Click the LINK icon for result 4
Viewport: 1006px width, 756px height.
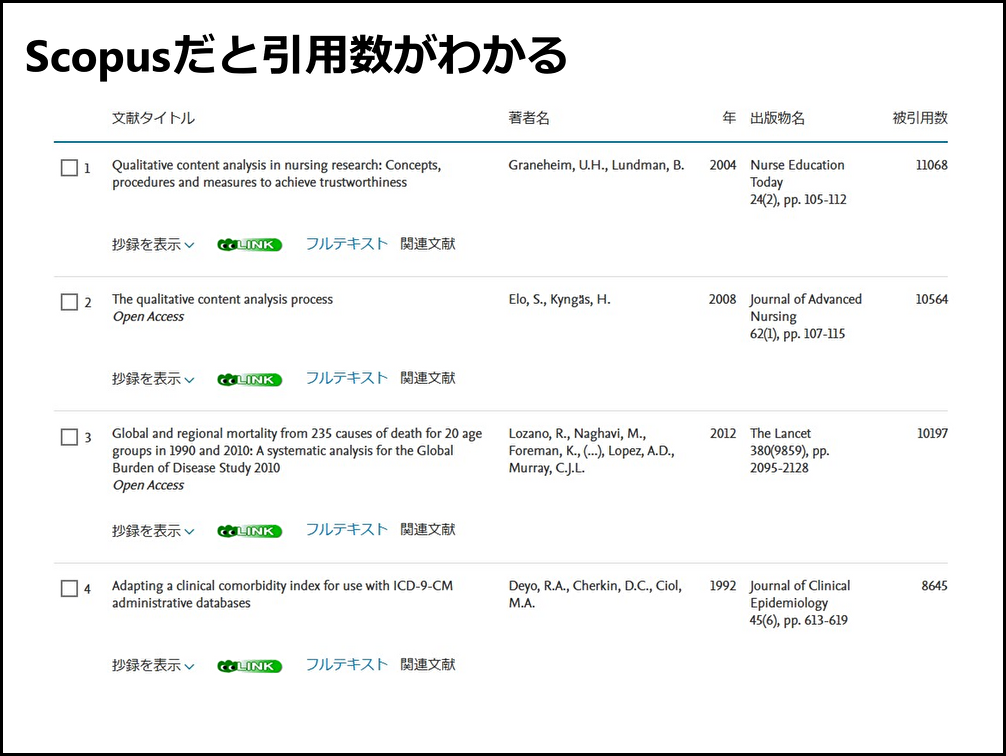tap(250, 666)
